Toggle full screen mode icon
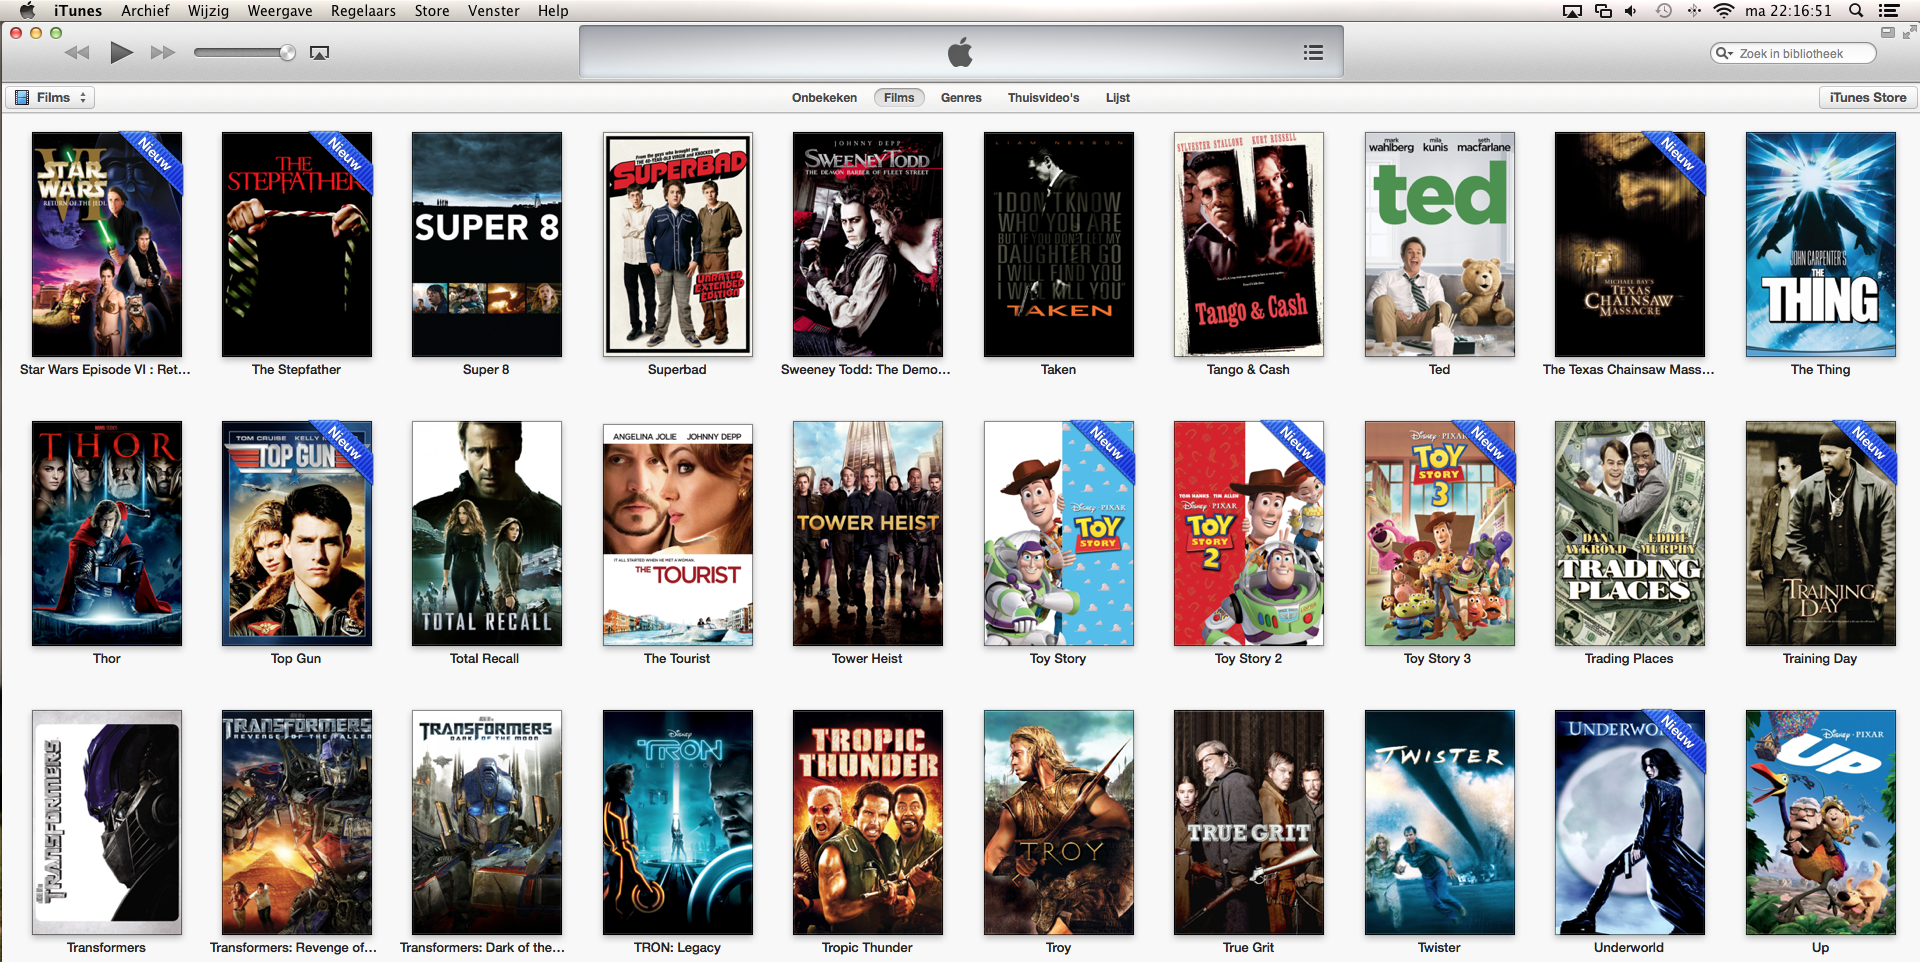 [x=1909, y=32]
